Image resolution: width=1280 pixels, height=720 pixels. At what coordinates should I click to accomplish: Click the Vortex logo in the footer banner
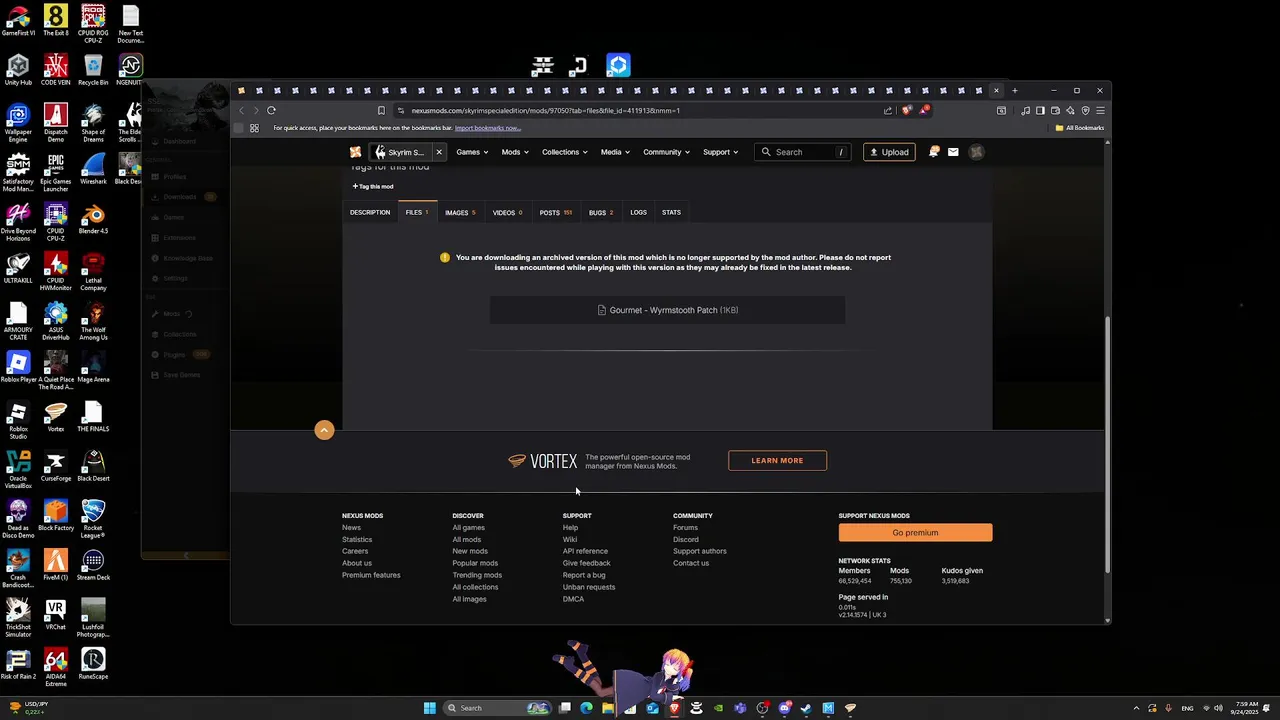pos(543,461)
